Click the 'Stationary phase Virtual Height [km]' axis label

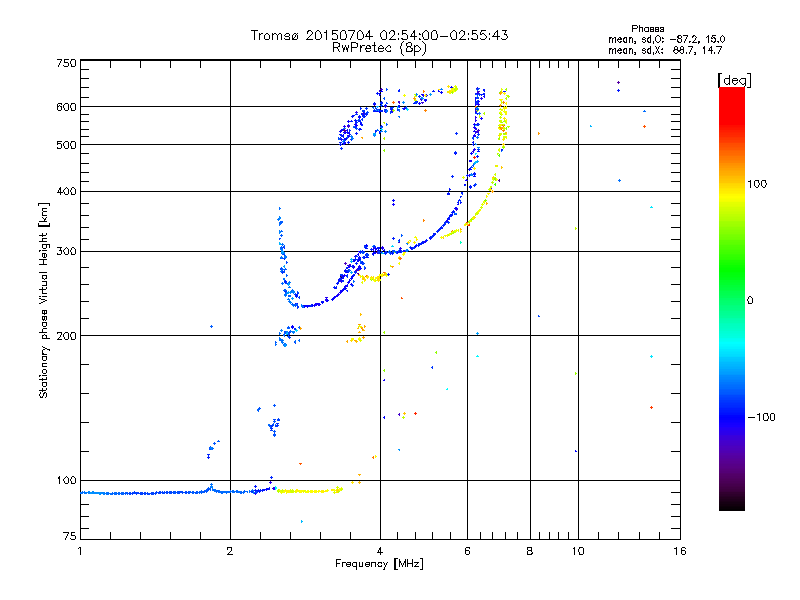coord(44,300)
